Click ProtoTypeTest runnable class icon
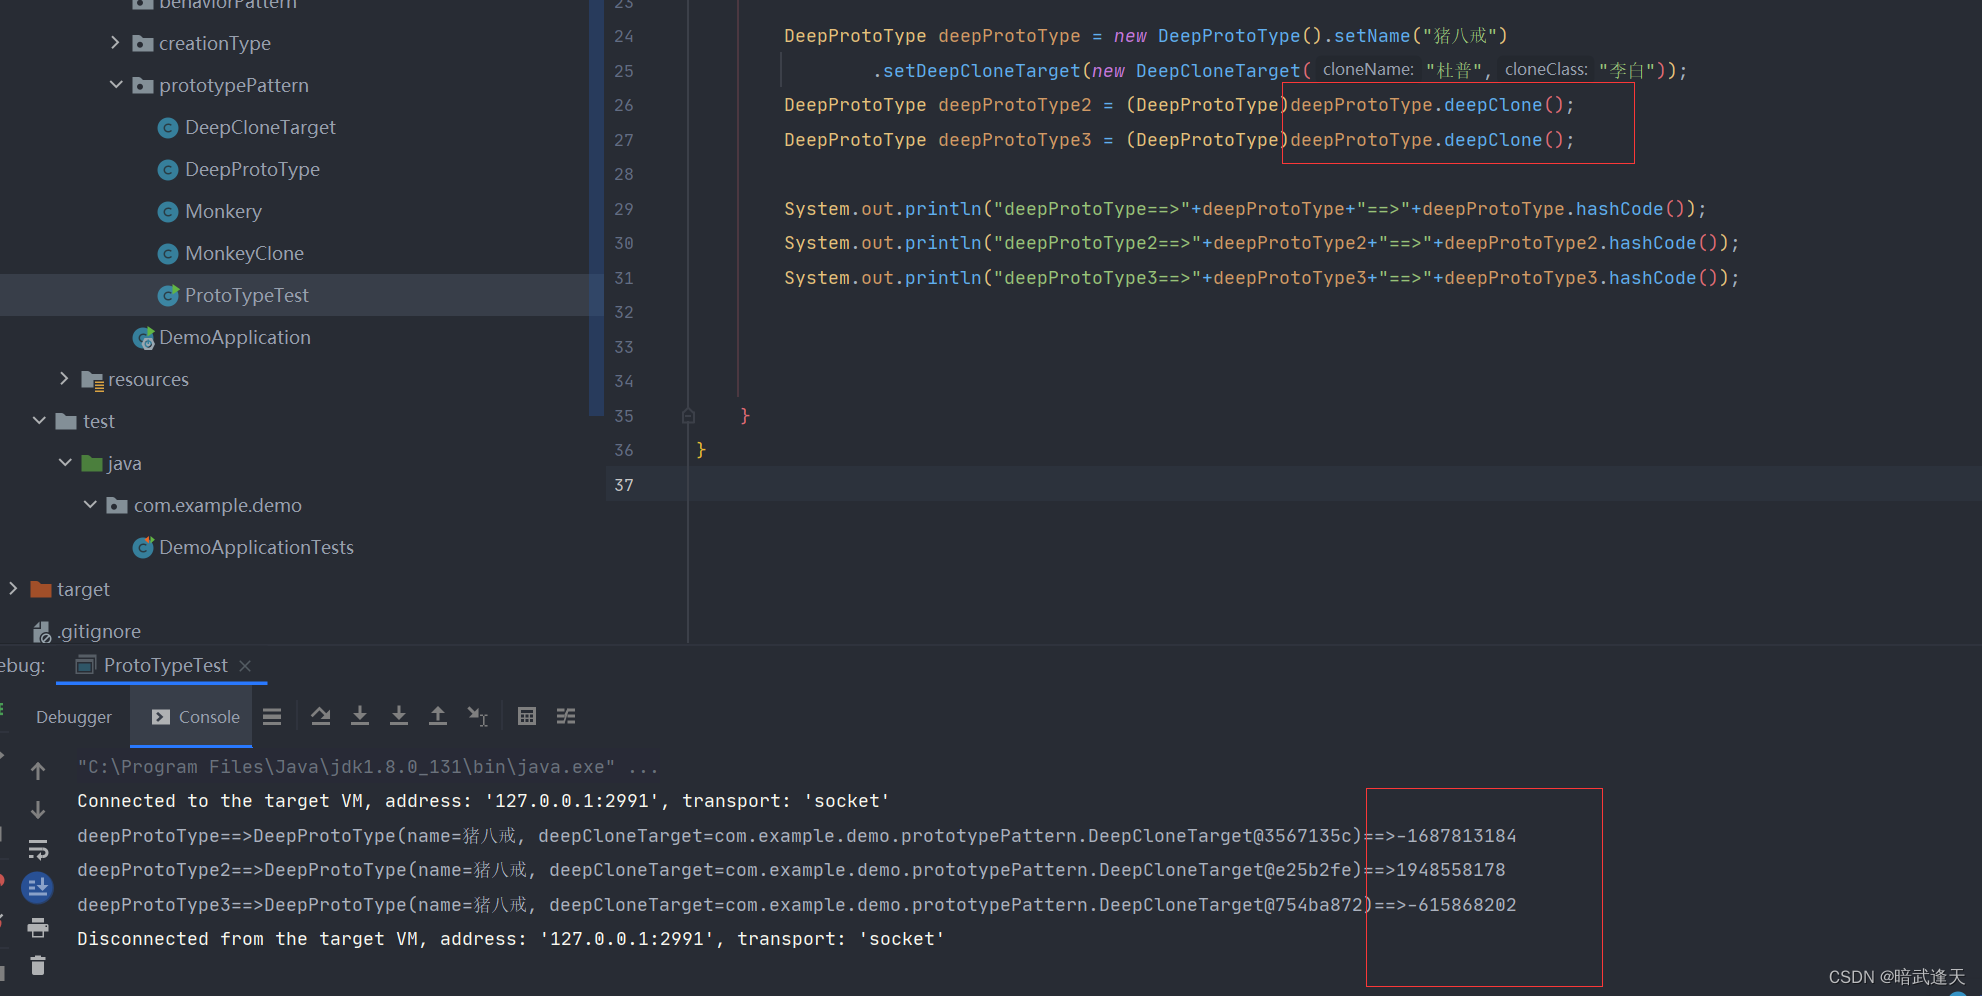 (x=168, y=295)
